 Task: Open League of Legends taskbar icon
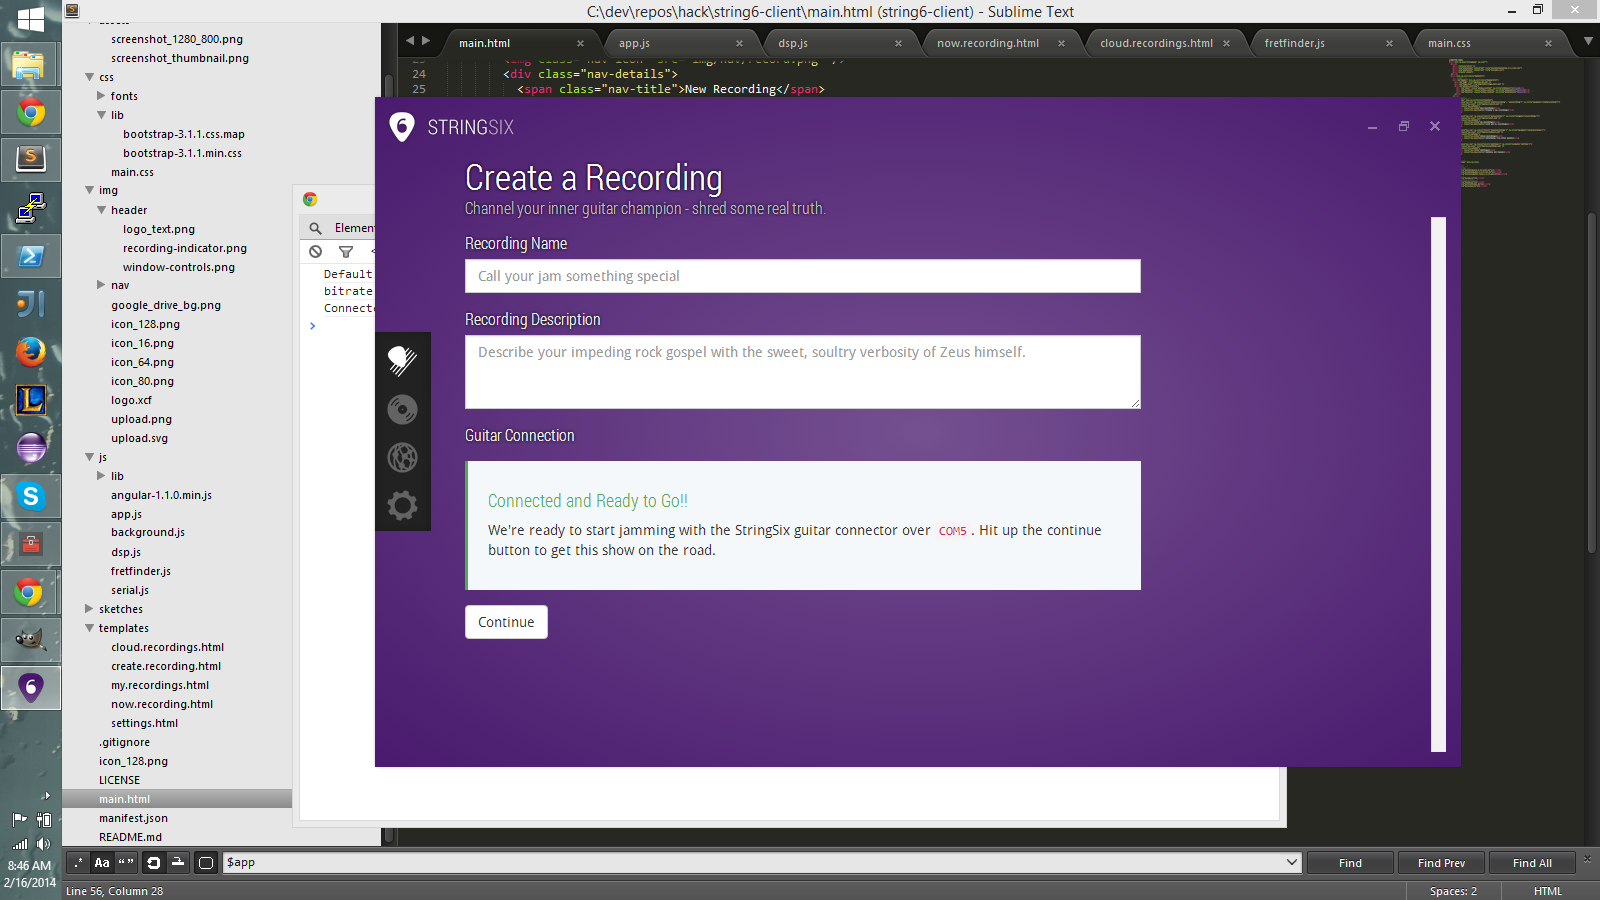[30, 400]
